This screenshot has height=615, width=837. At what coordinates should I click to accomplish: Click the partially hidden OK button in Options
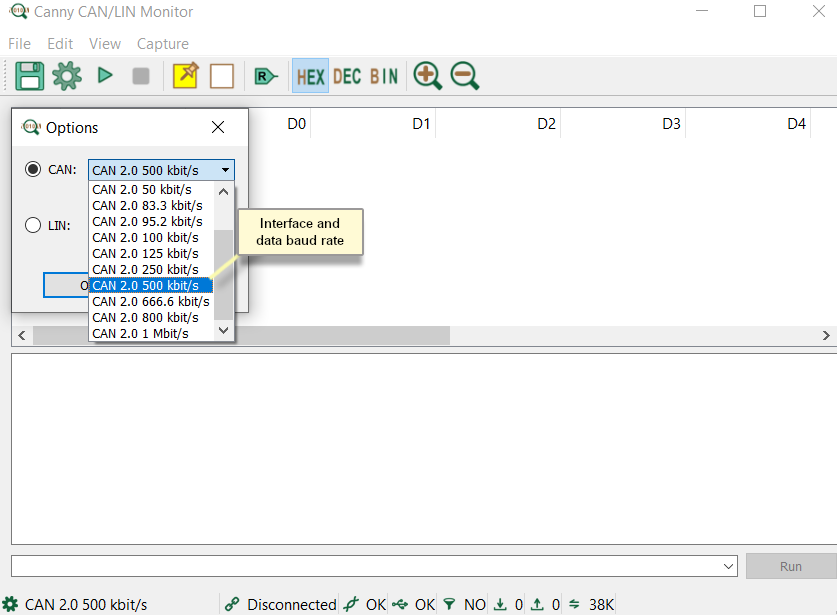point(66,285)
